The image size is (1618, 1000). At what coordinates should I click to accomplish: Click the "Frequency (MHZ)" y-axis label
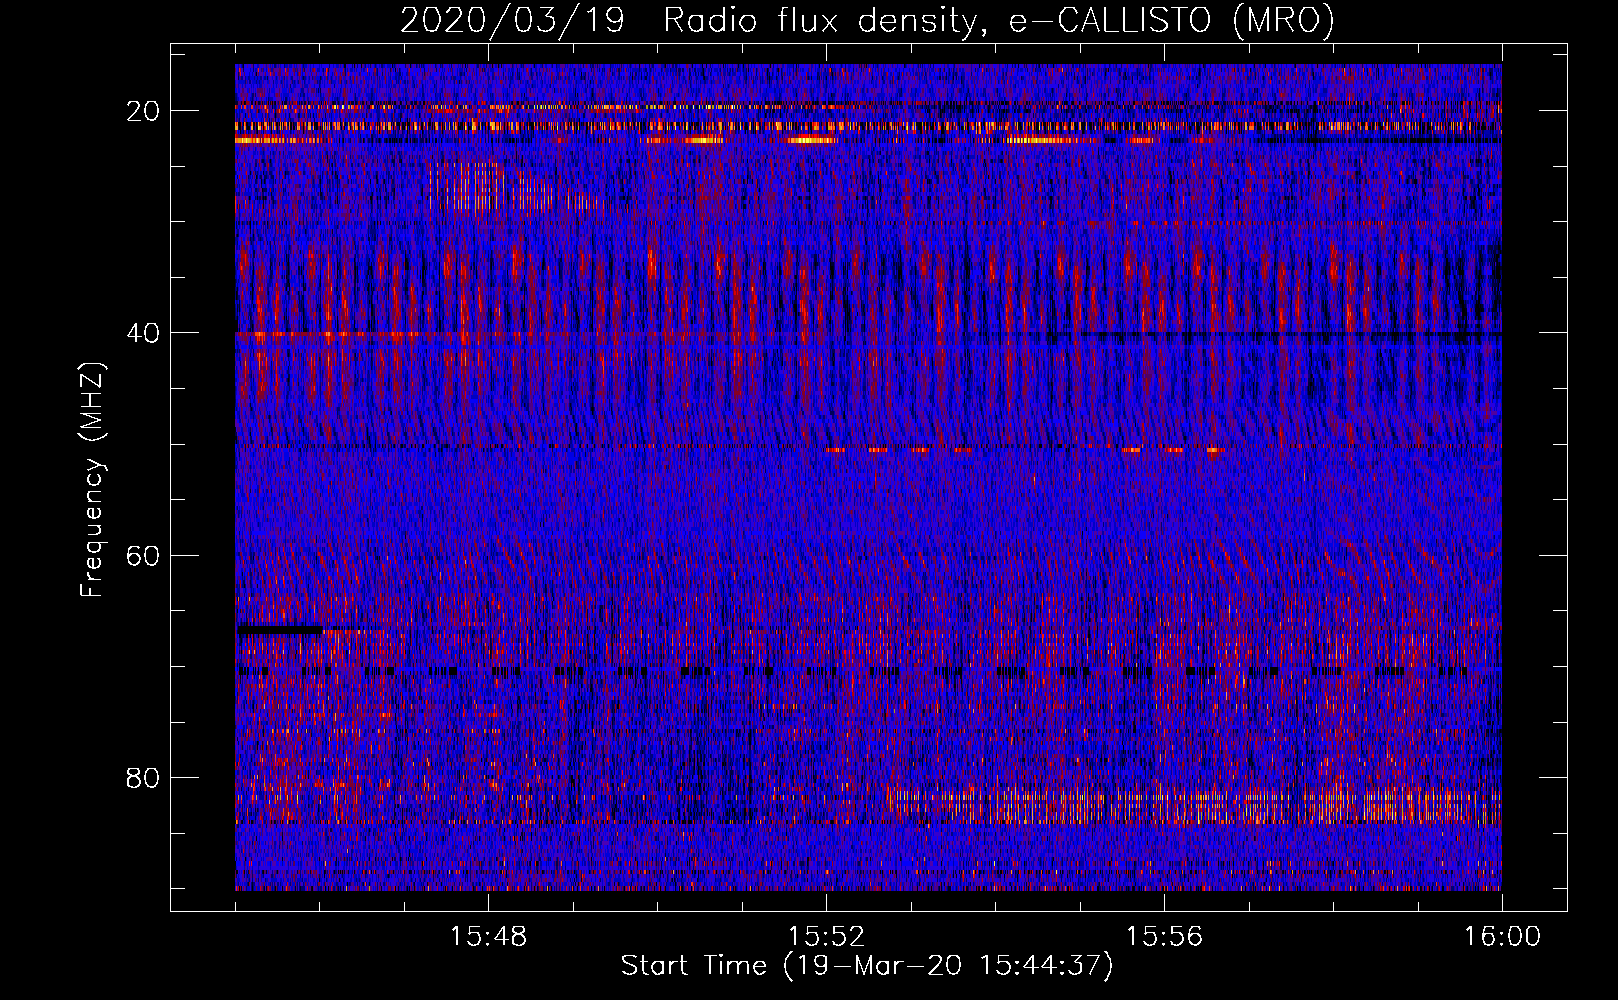pos(92,480)
